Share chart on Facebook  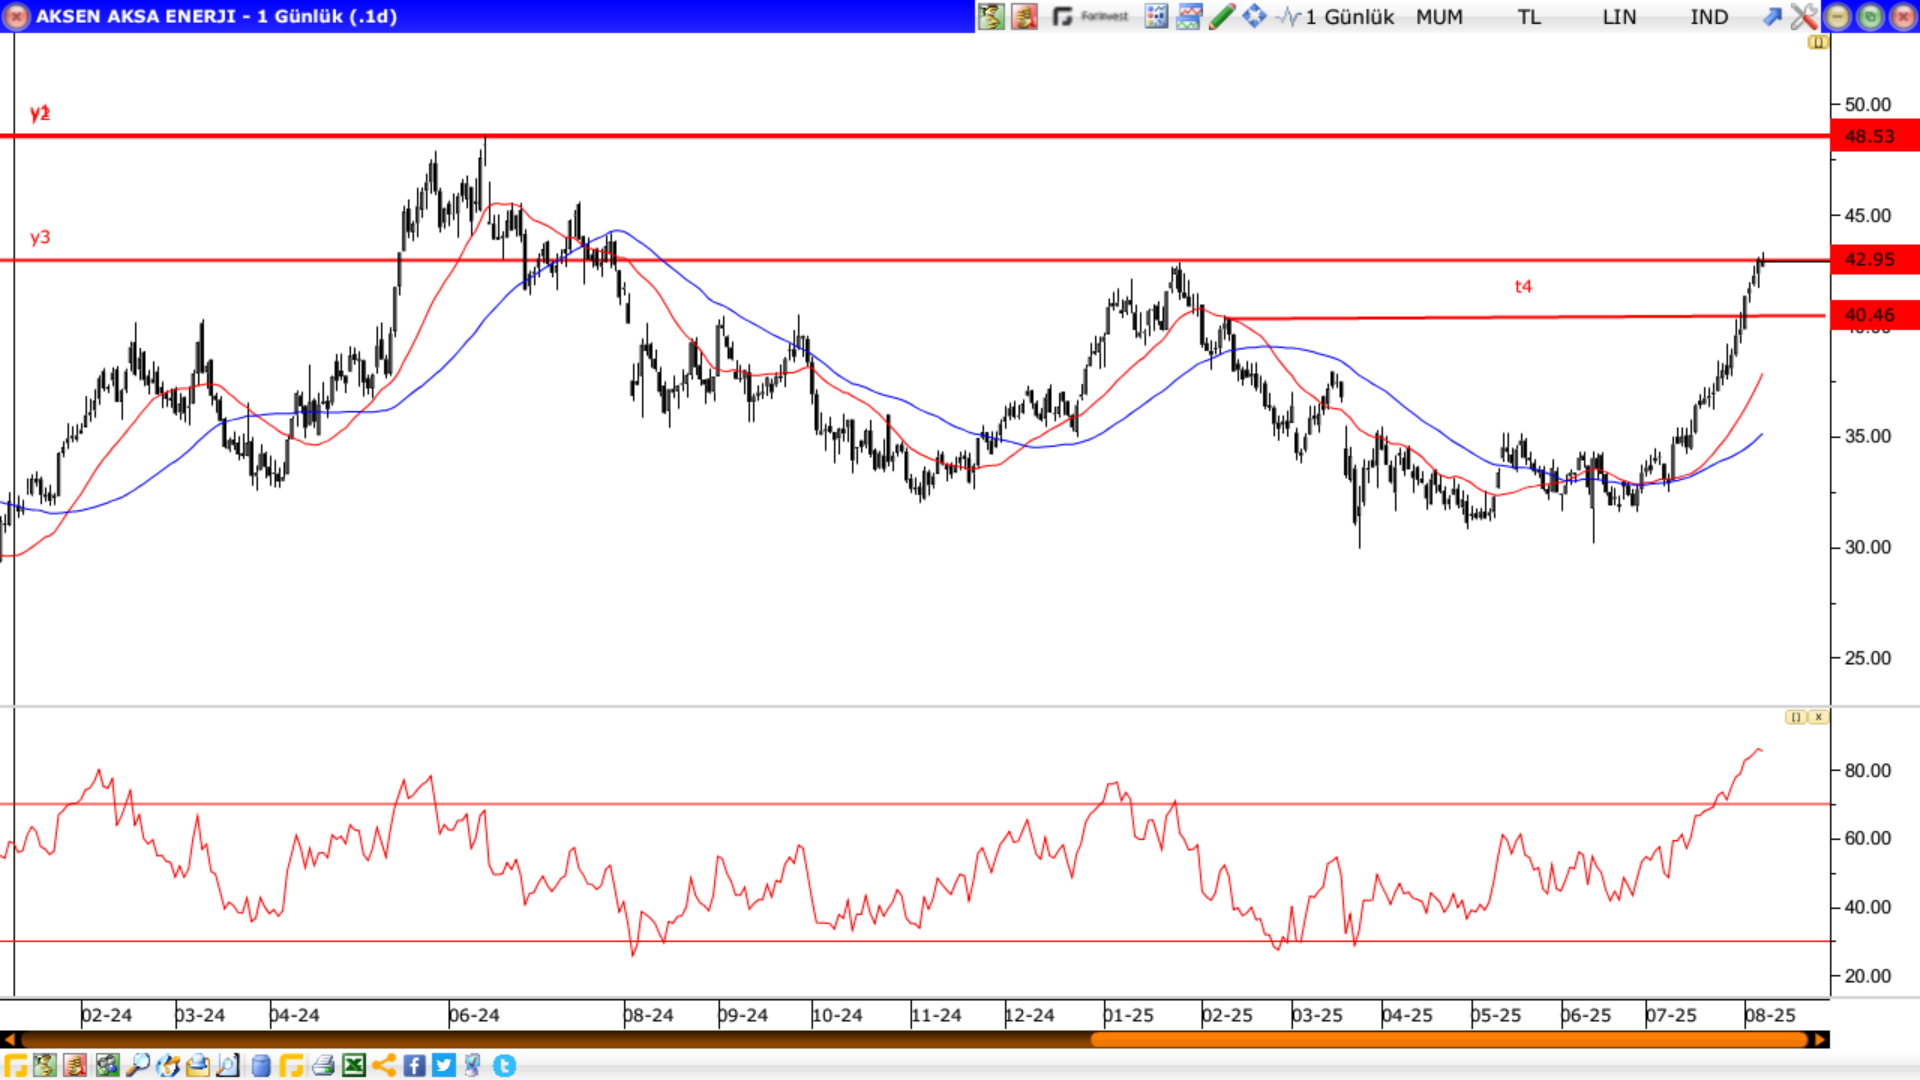[415, 1066]
